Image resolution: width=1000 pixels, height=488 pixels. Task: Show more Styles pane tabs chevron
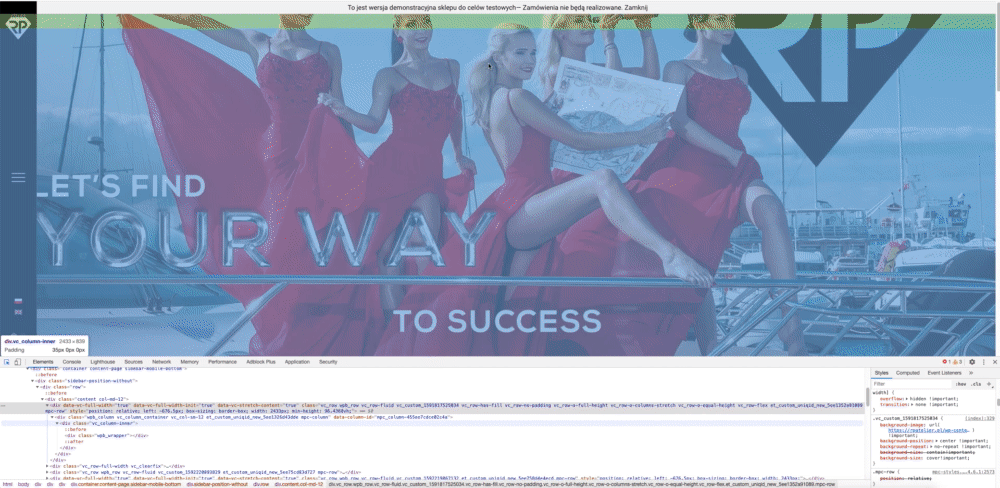(971, 373)
